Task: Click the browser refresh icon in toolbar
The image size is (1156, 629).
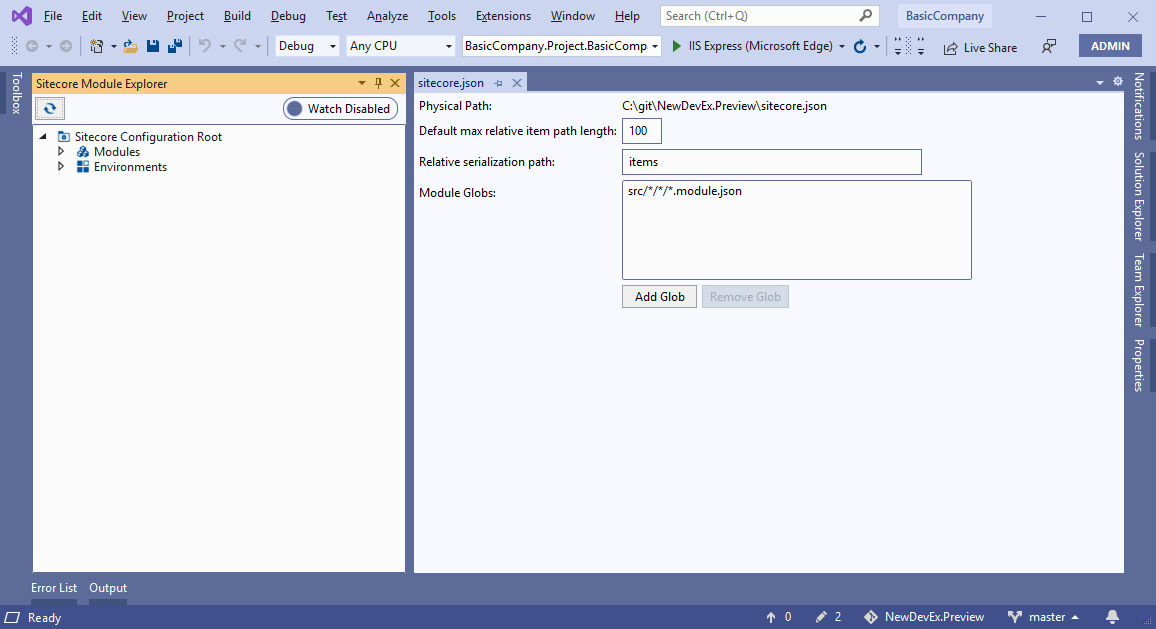Action: [x=860, y=46]
